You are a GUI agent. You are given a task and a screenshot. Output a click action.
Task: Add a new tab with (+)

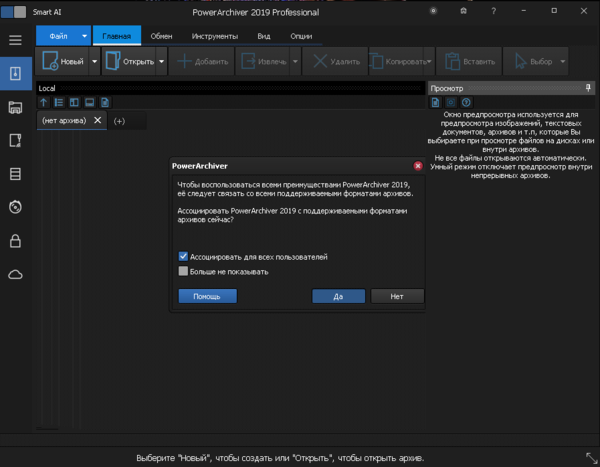tap(119, 121)
